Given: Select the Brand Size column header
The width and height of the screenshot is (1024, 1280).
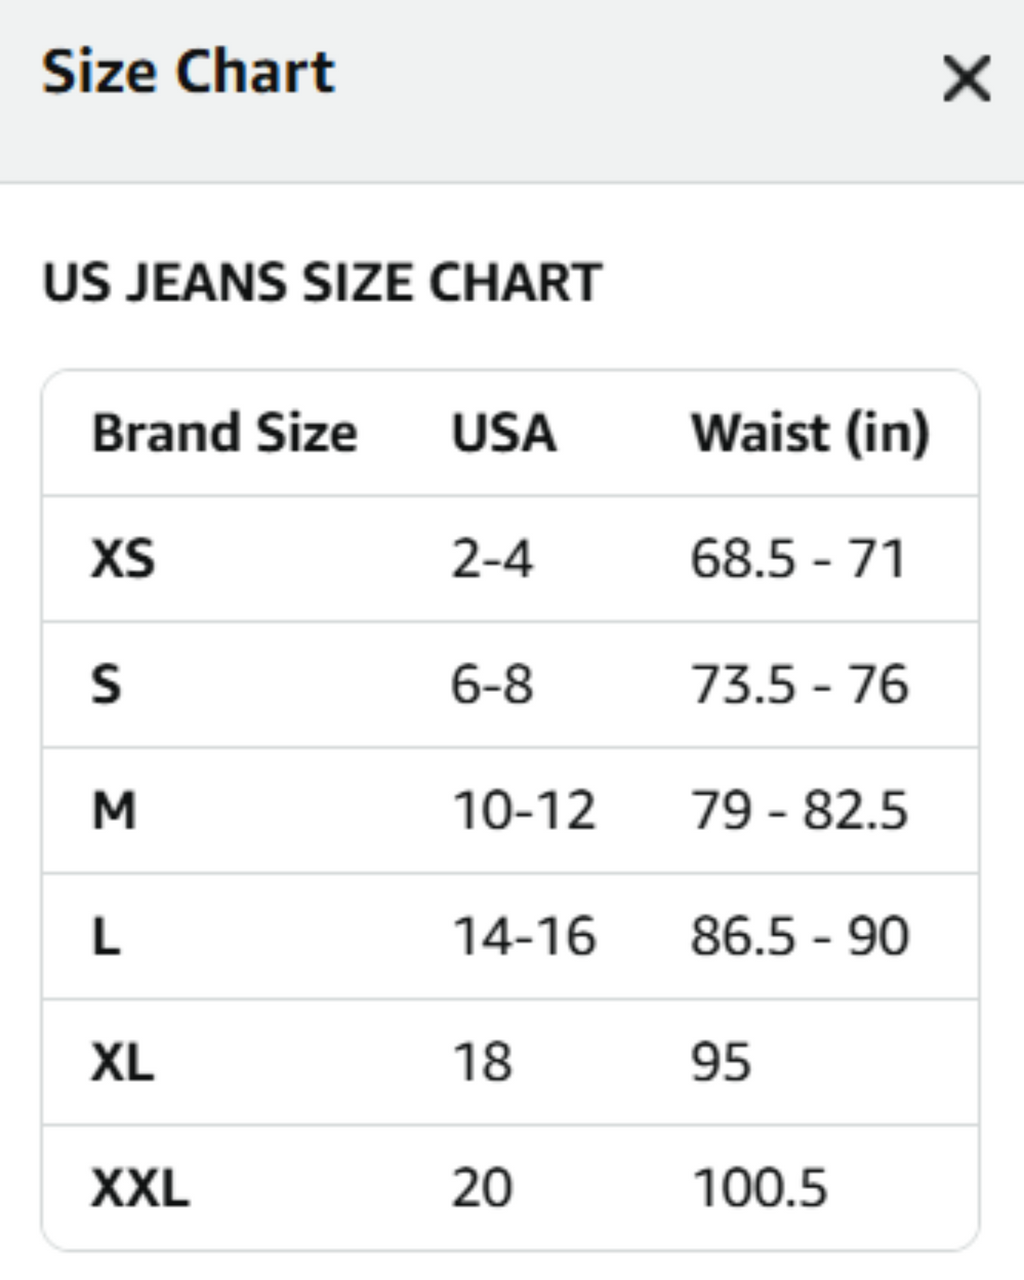Looking at the screenshot, I should [224, 433].
